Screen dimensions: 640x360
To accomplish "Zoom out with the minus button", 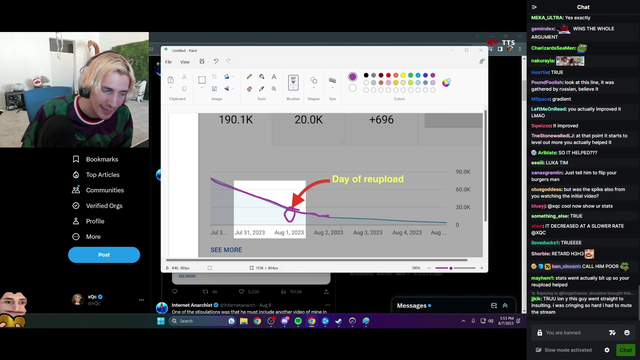I will click(429, 268).
